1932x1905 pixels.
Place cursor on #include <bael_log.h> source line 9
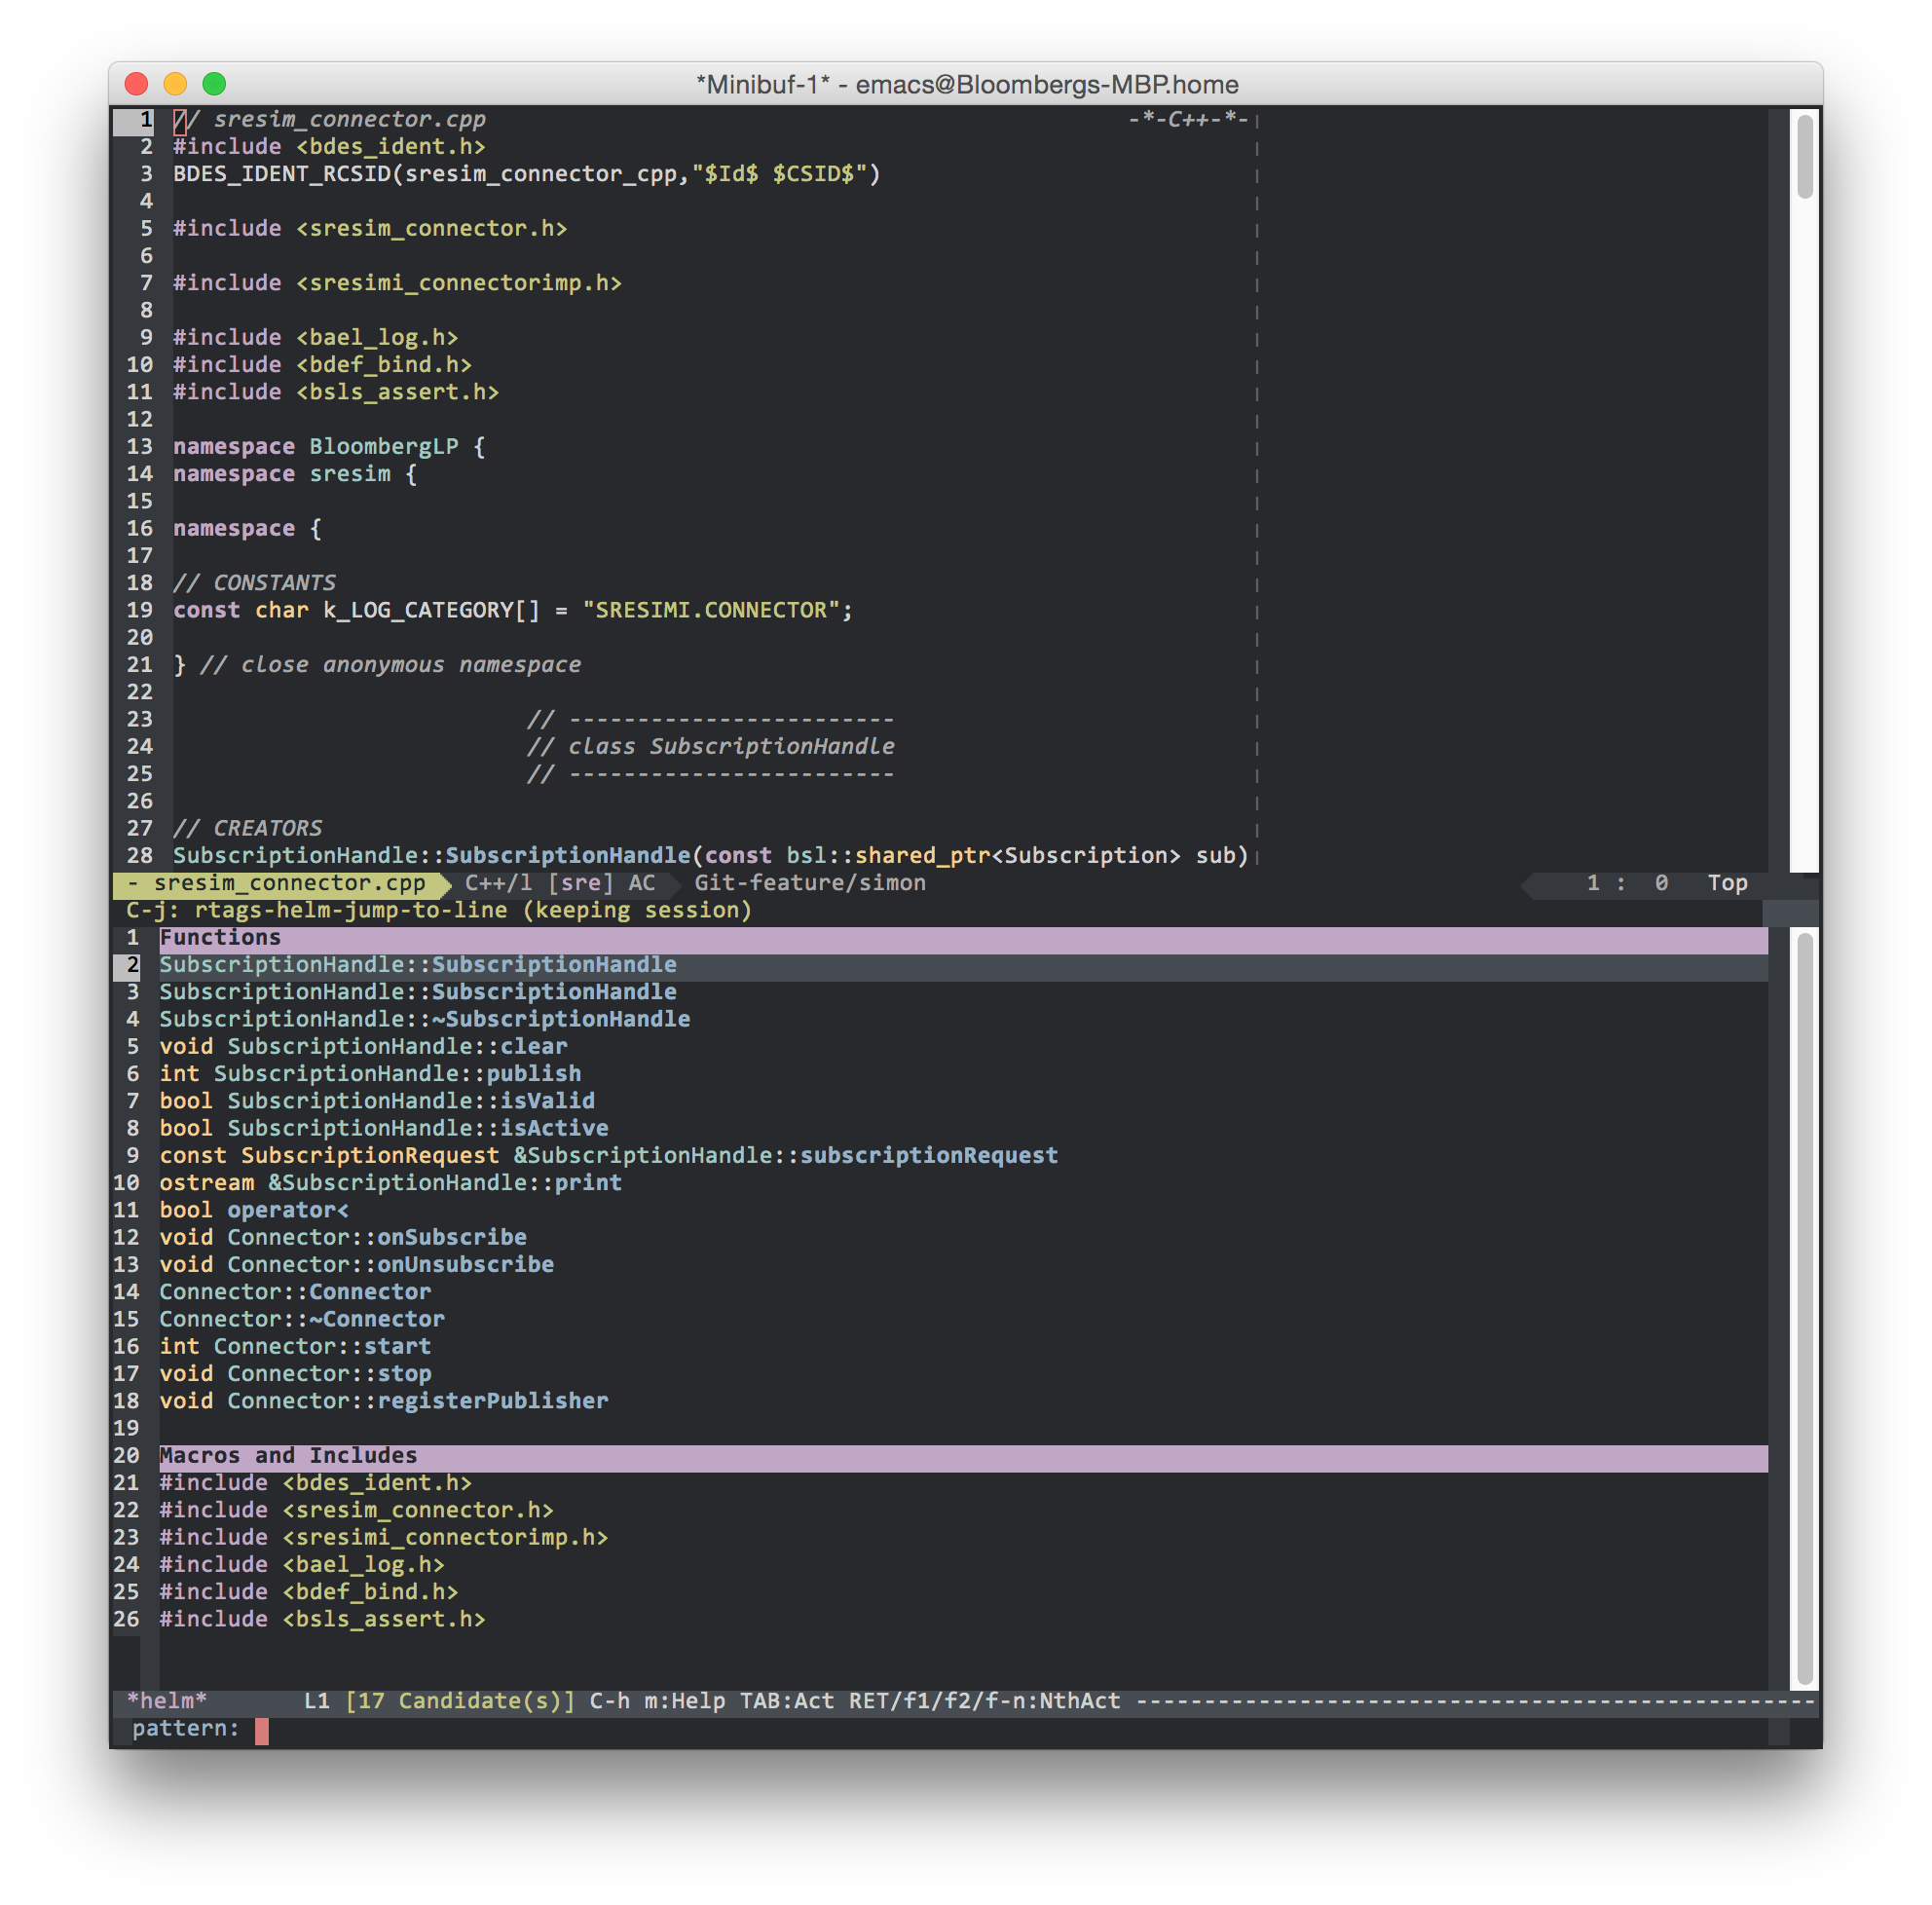pos(315,338)
